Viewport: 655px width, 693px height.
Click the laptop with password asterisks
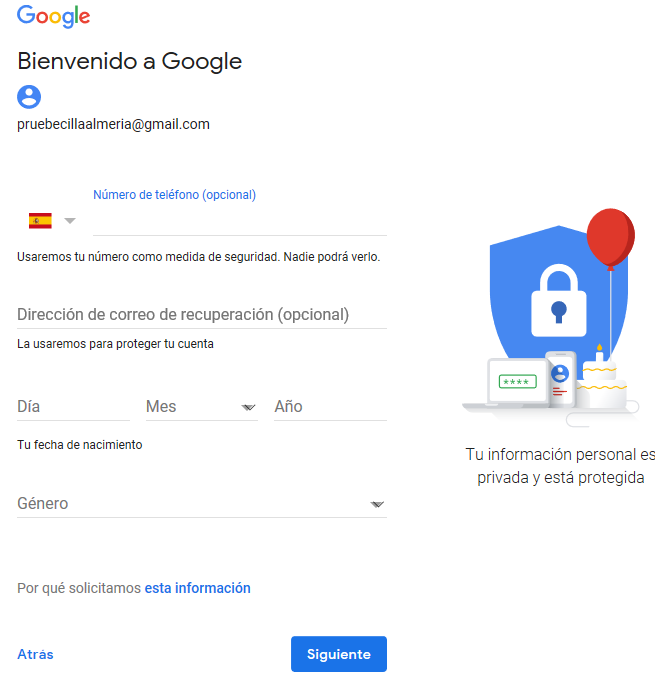pos(518,381)
